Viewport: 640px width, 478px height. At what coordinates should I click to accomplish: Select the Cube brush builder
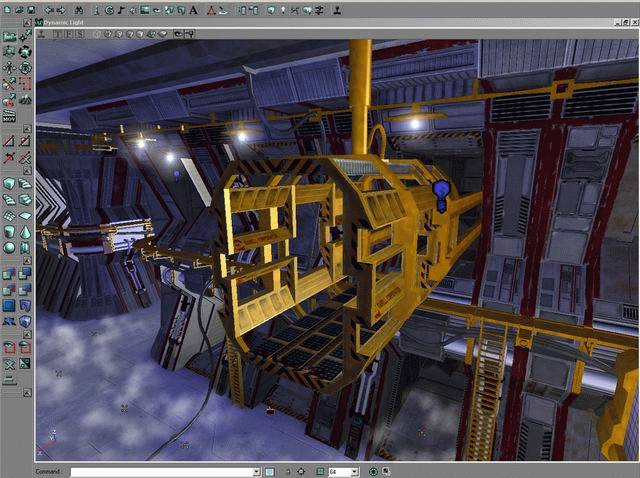pos(9,184)
